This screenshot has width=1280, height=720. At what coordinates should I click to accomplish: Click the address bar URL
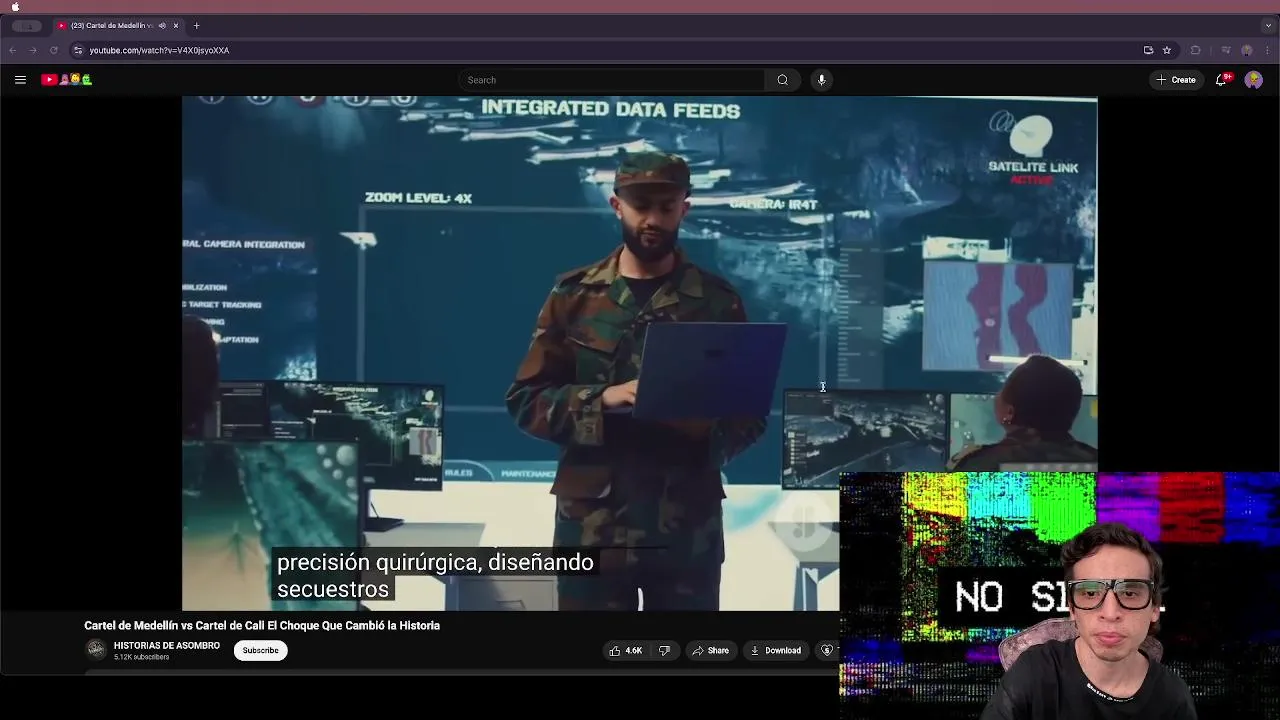[x=159, y=50]
